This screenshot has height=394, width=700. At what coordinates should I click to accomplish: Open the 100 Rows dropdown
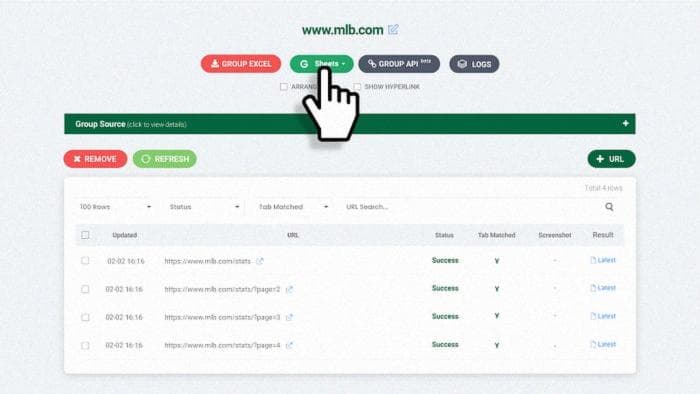(115, 207)
